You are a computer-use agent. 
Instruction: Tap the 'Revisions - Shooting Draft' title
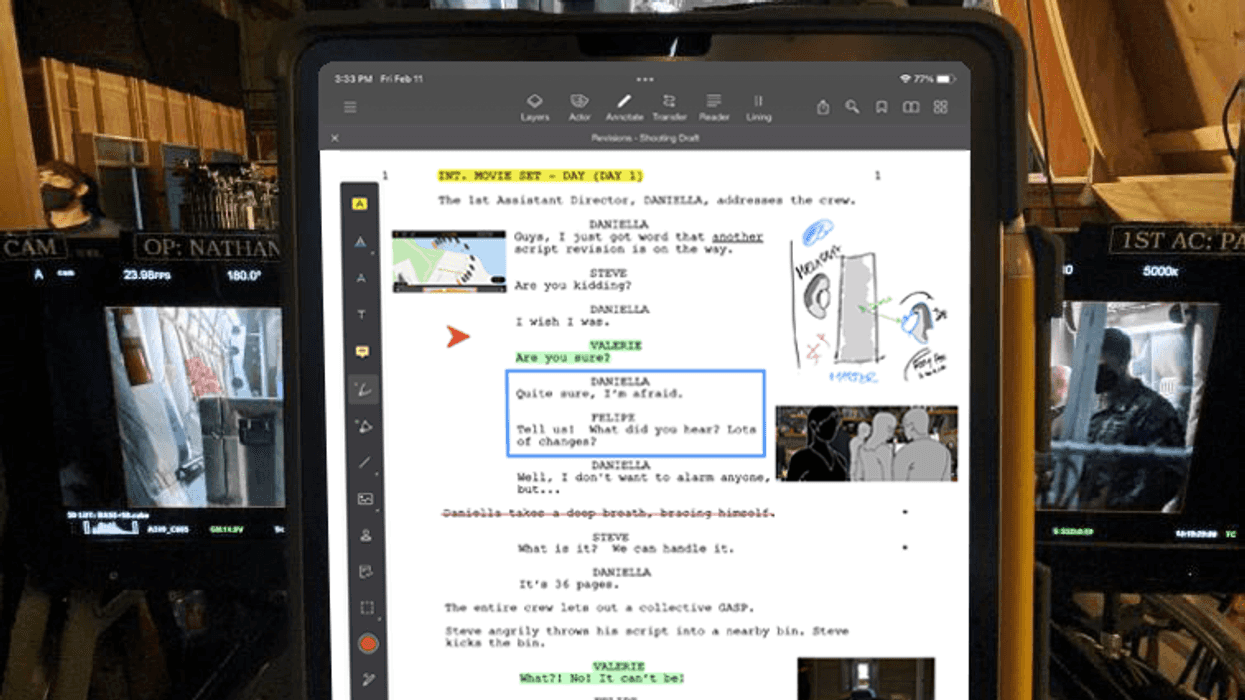pos(645,138)
